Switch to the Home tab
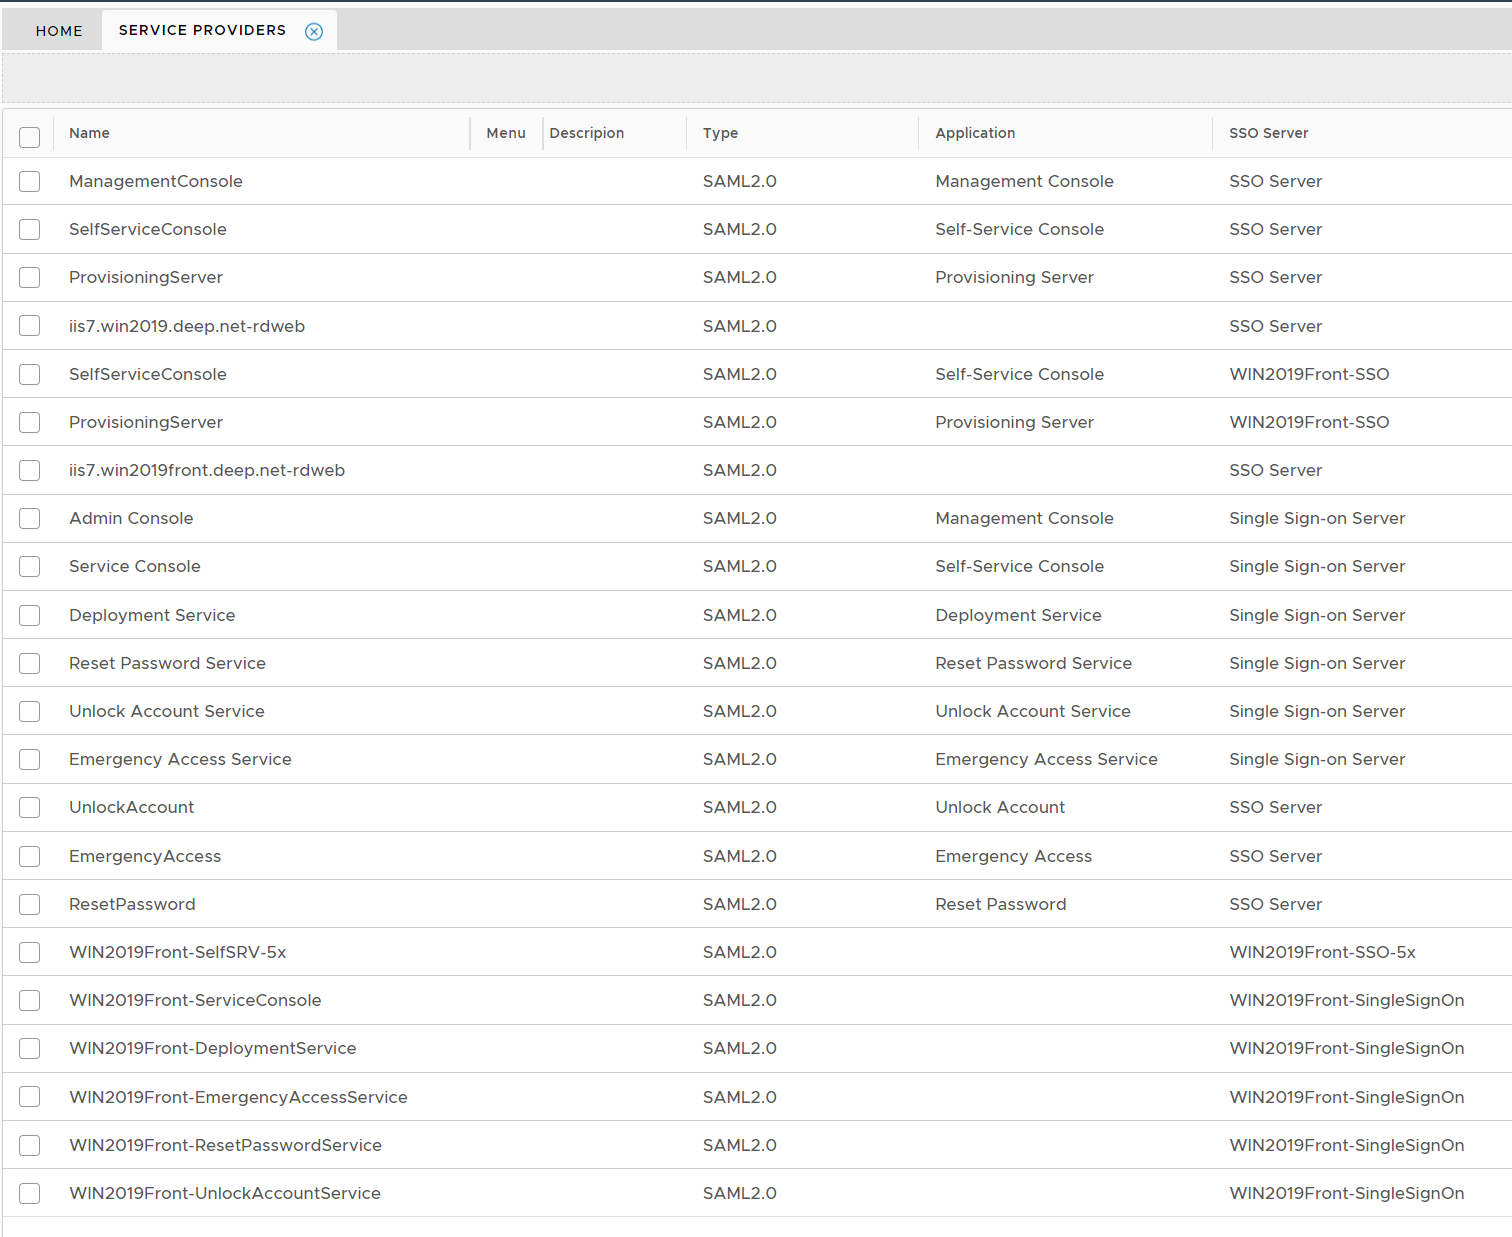Screen dimensions: 1512x1237 point(59,31)
